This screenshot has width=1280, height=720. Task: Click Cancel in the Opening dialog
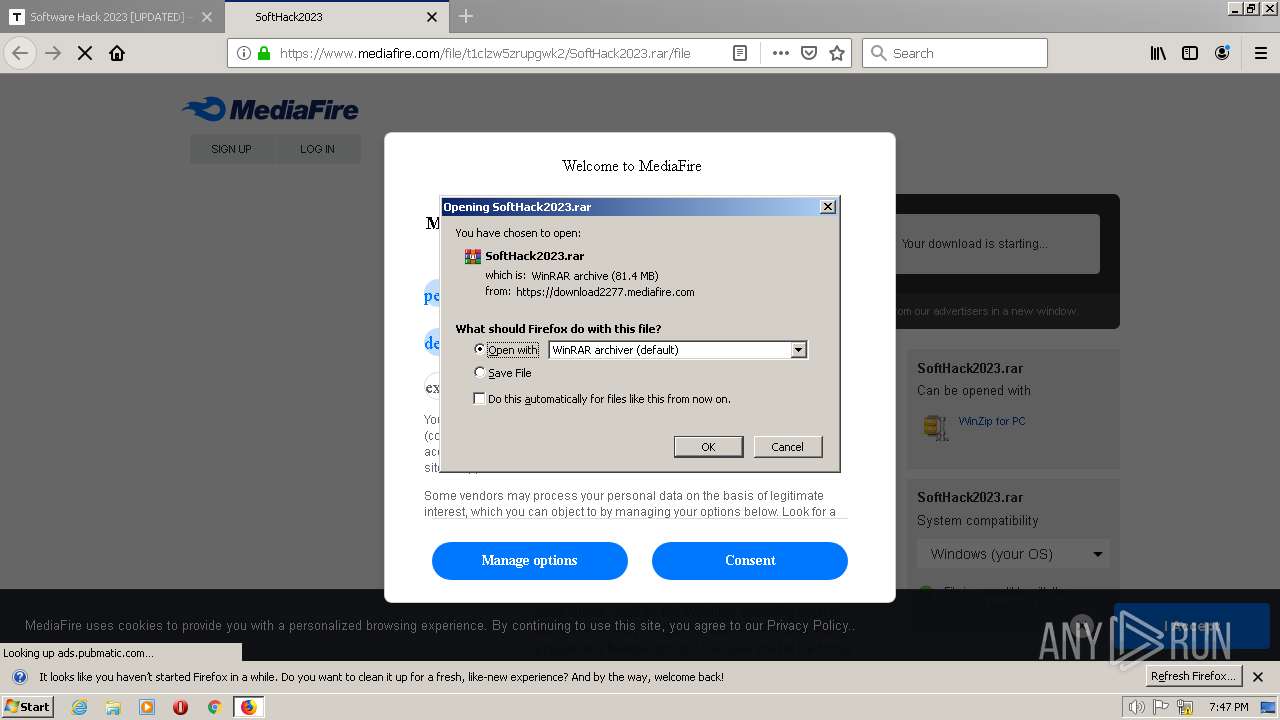[787, 446]
